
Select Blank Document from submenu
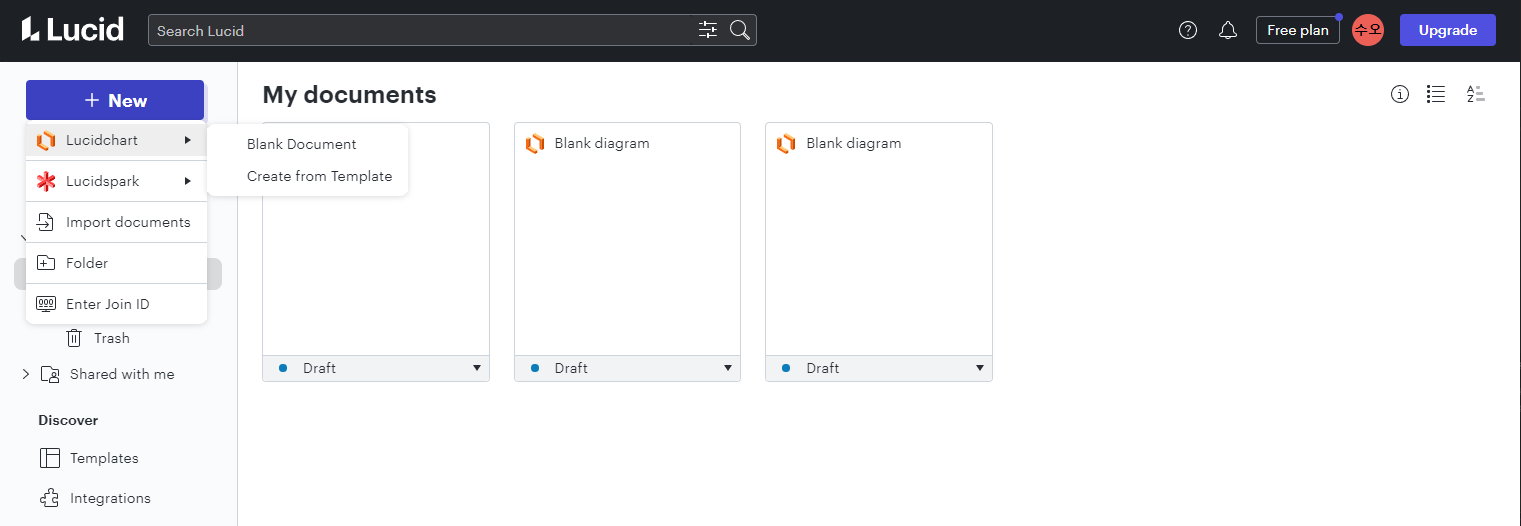(302, 144)
